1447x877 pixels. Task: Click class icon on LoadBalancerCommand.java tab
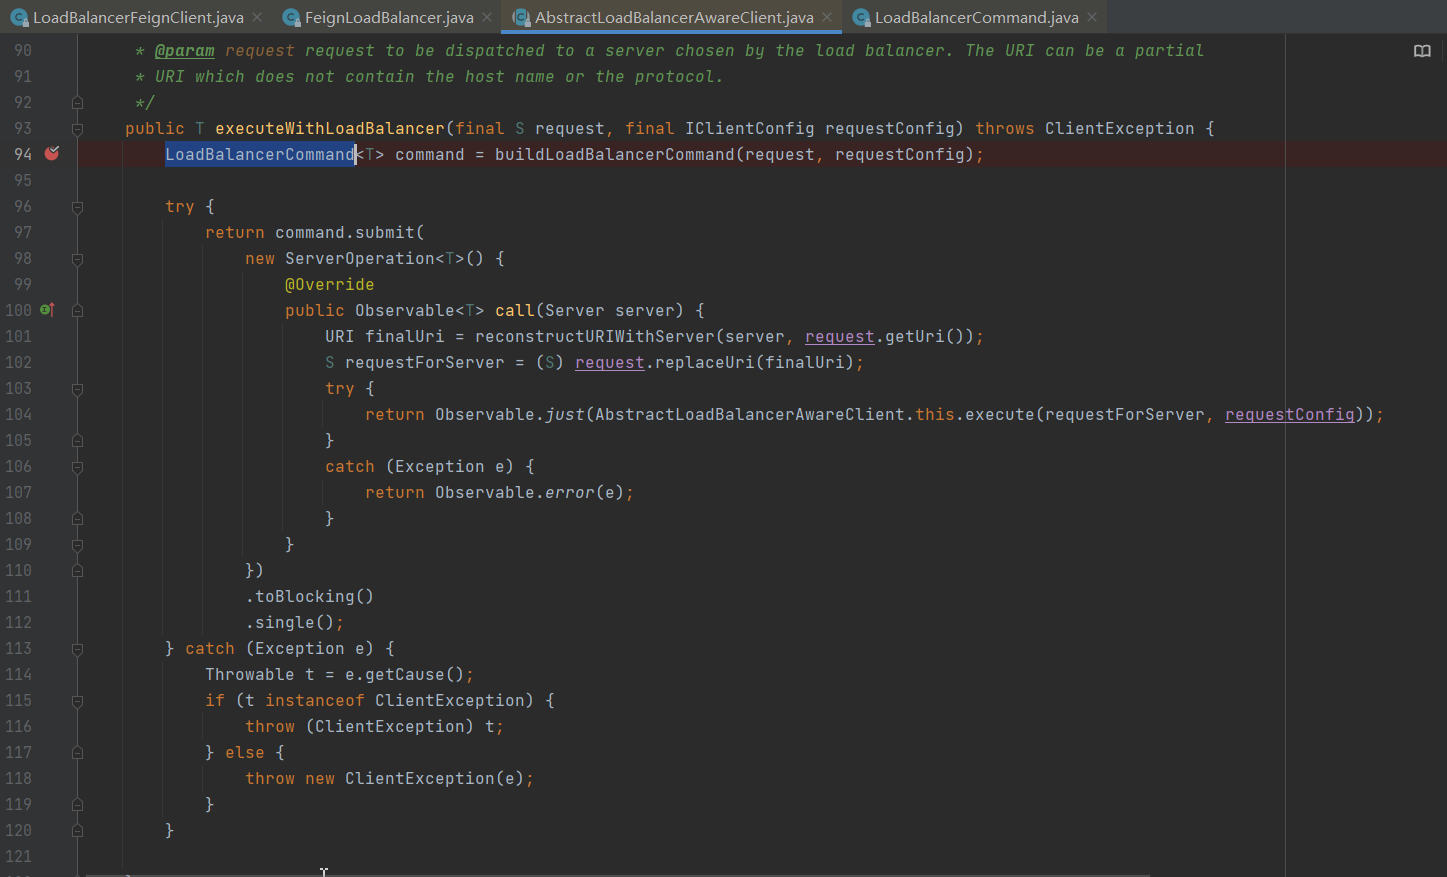pyautogui.click(x=861, y=17)
